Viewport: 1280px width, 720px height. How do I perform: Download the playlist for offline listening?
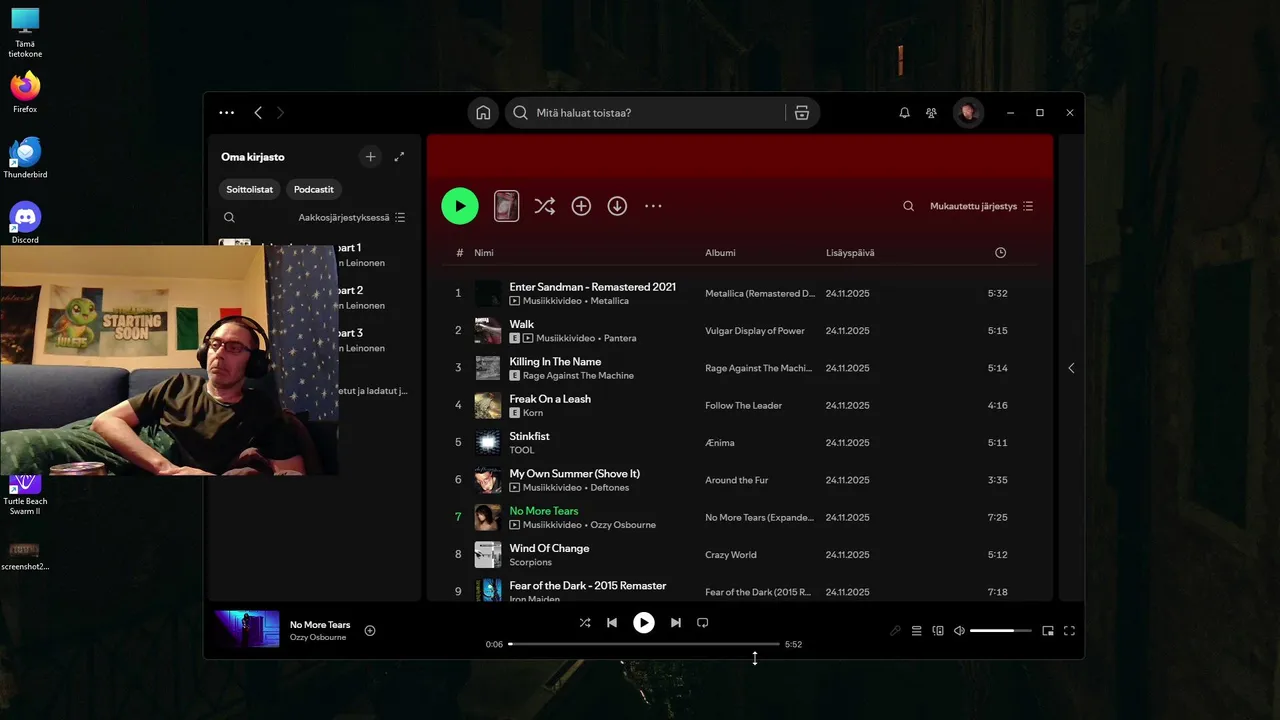[617, 206]
